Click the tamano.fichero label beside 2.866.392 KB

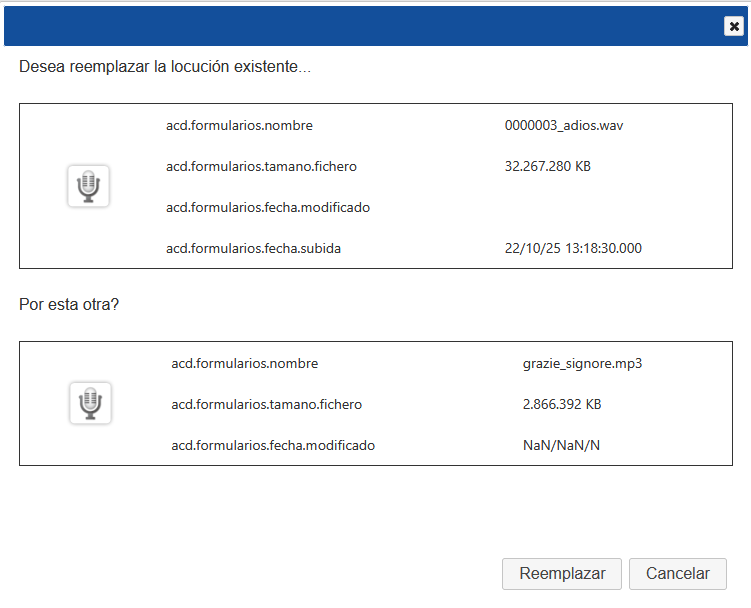[x=266, y=405]
